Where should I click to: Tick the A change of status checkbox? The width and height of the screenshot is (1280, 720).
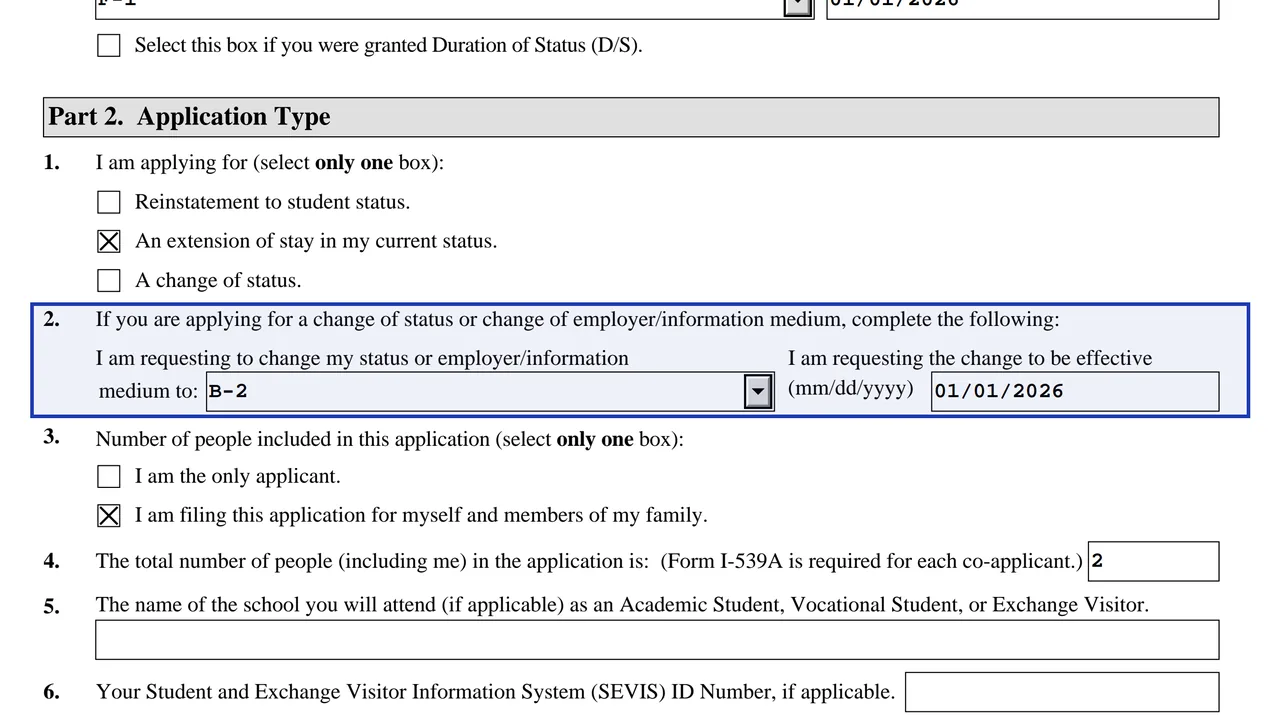coord(109,280)
